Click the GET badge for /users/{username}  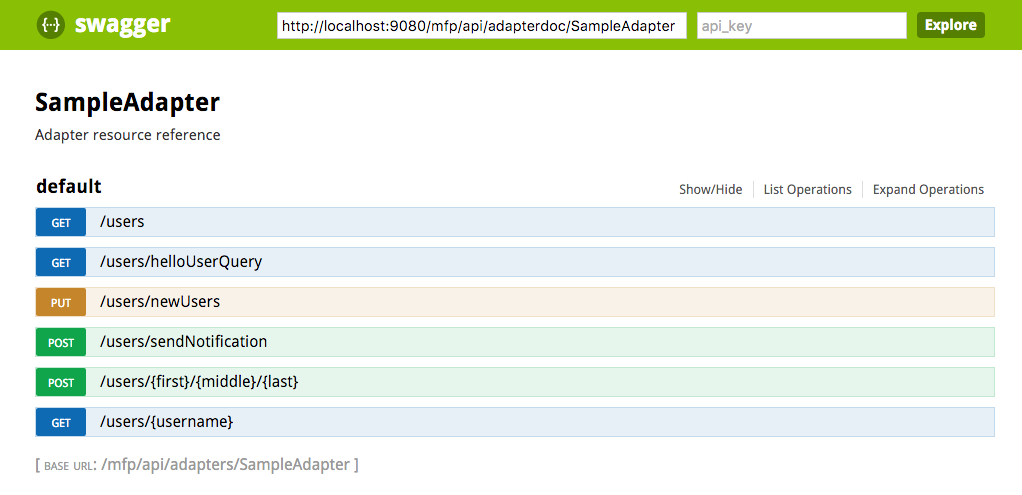61,422
